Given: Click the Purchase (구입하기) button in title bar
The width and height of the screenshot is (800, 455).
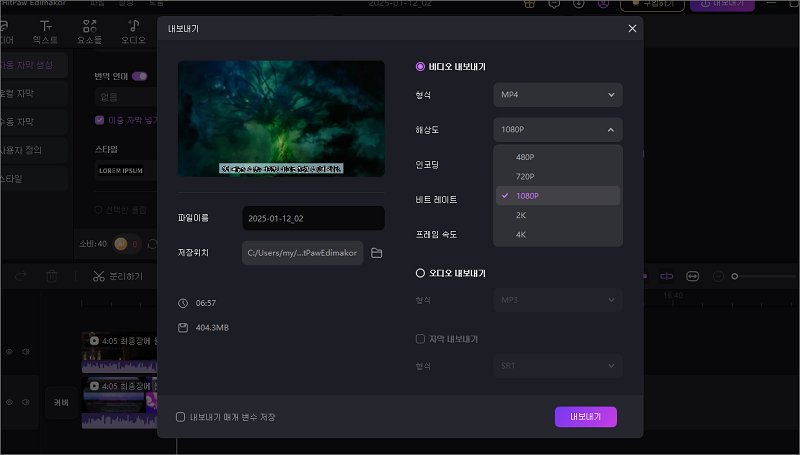Looking at the screenshot, I should pyautogui.click(x=652, y=5).
